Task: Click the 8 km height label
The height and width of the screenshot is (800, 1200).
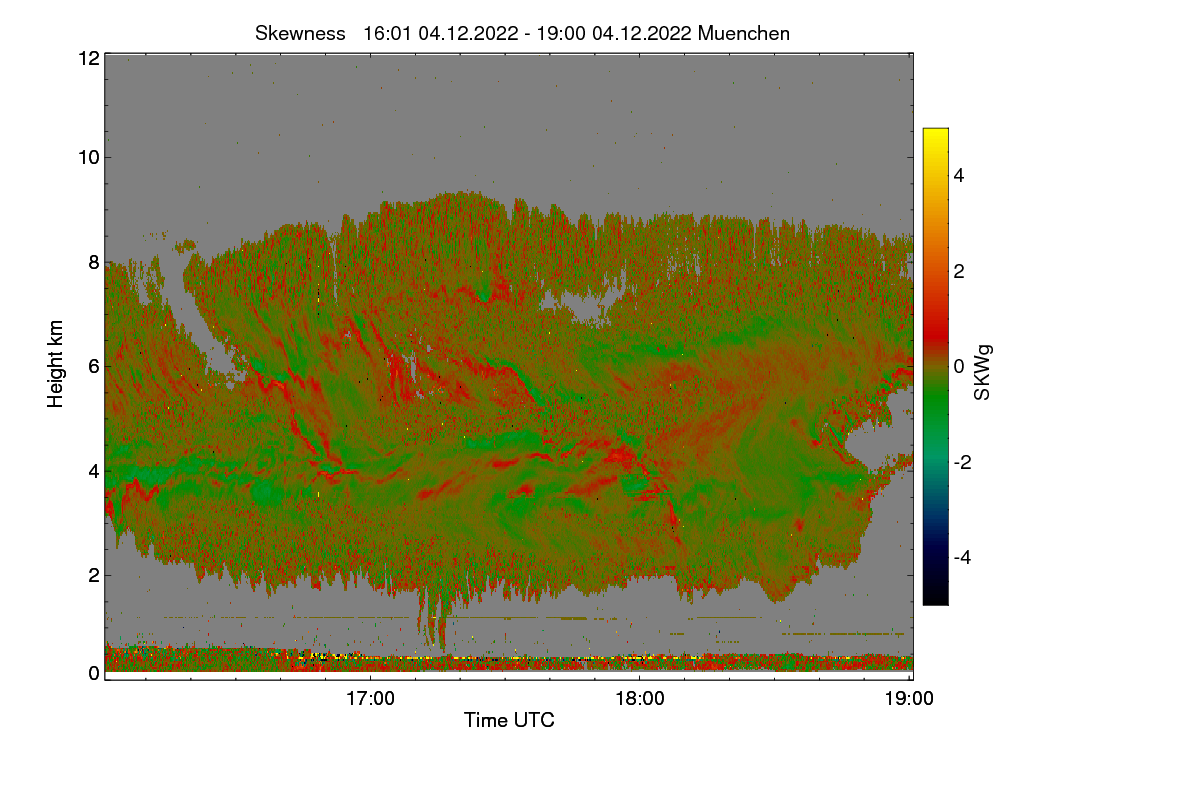Action: 92,262
